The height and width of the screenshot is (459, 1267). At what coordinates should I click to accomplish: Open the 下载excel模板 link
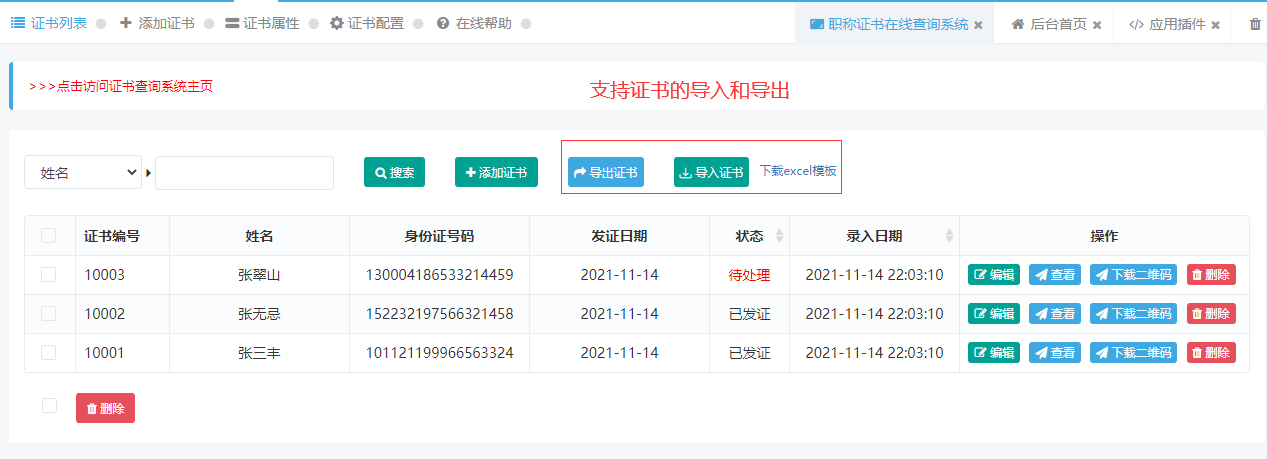click(x=798, y=171)
